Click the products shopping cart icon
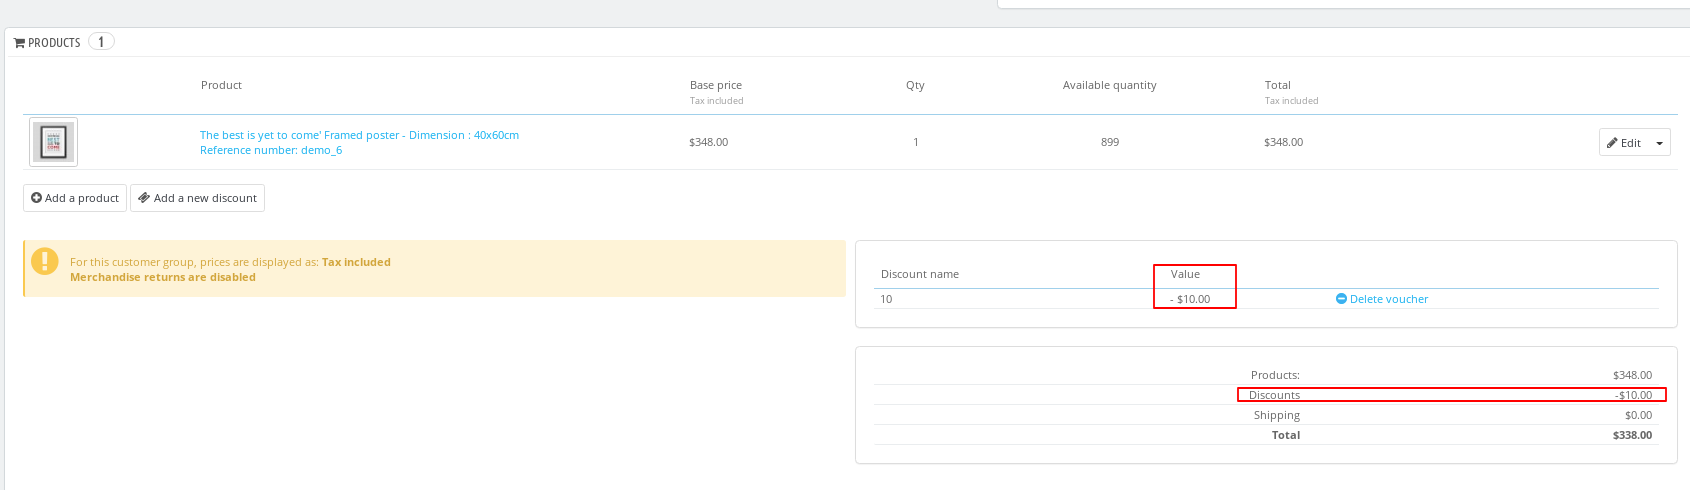The width and height of the screenshot is (1690, 490). click(19, 43)
